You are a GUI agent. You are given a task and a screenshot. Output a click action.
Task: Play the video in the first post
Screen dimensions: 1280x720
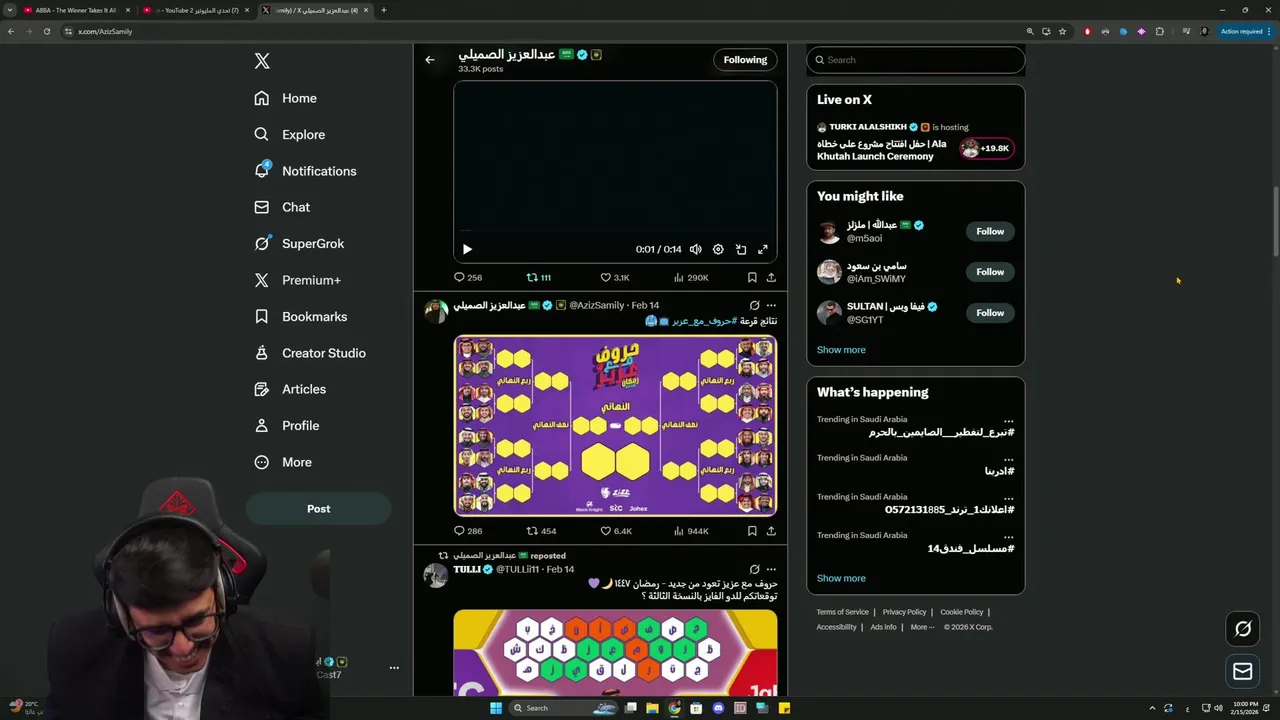click(x=467, y=249)
